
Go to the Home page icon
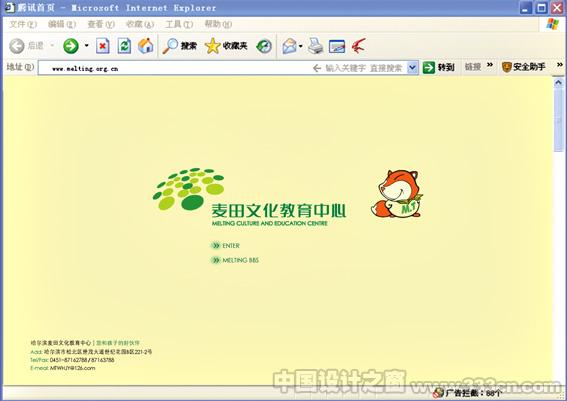[x=145, y=46]
